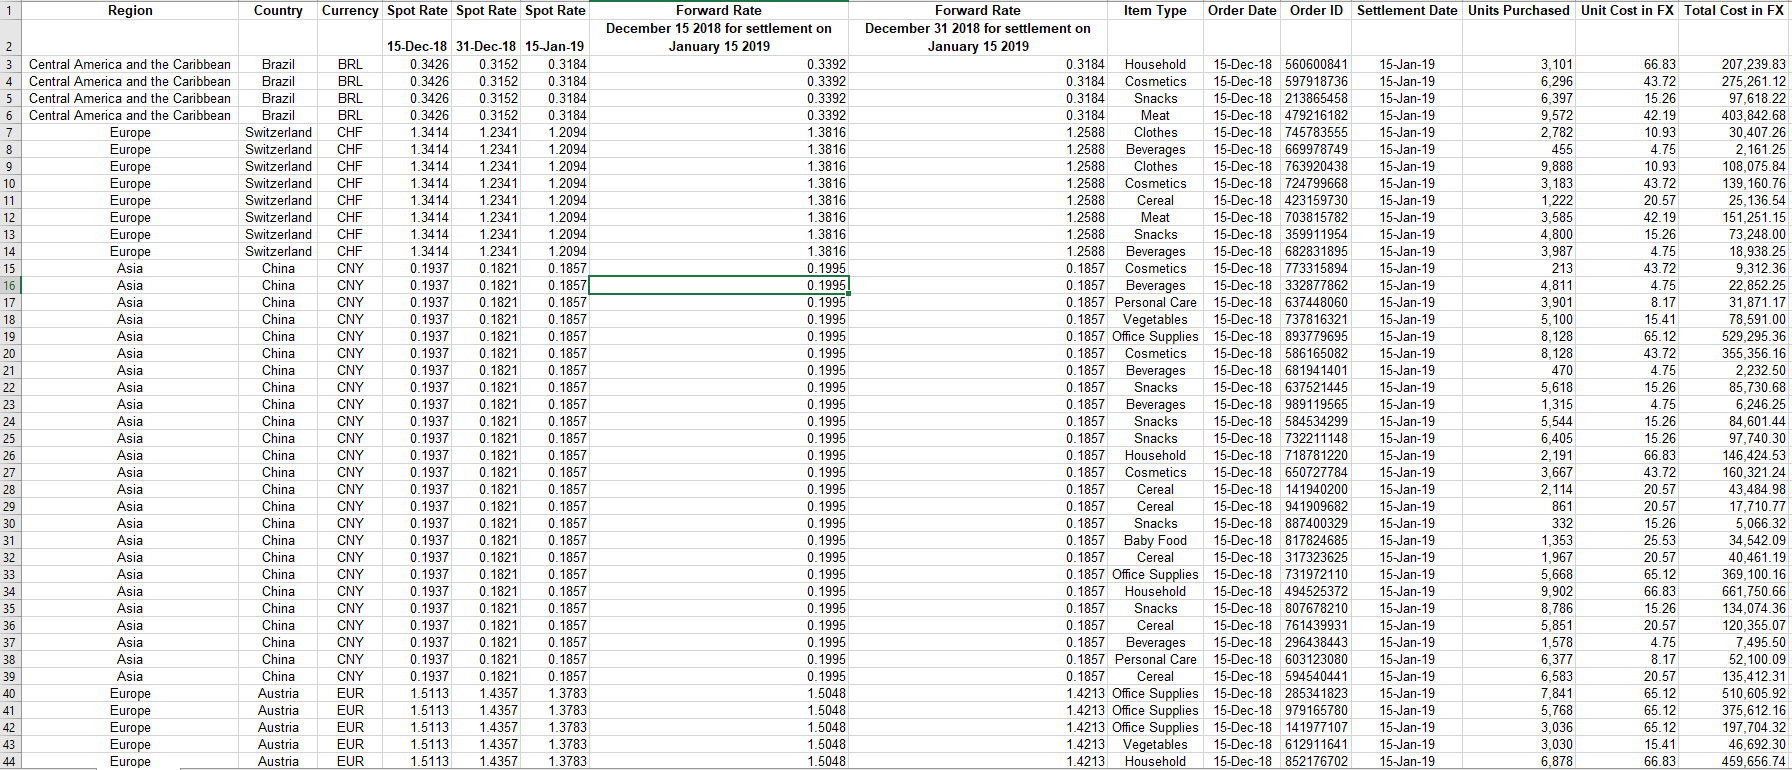Select the Order Date column header
This screenshot has width=1792, height=770.
(1242, 11)
